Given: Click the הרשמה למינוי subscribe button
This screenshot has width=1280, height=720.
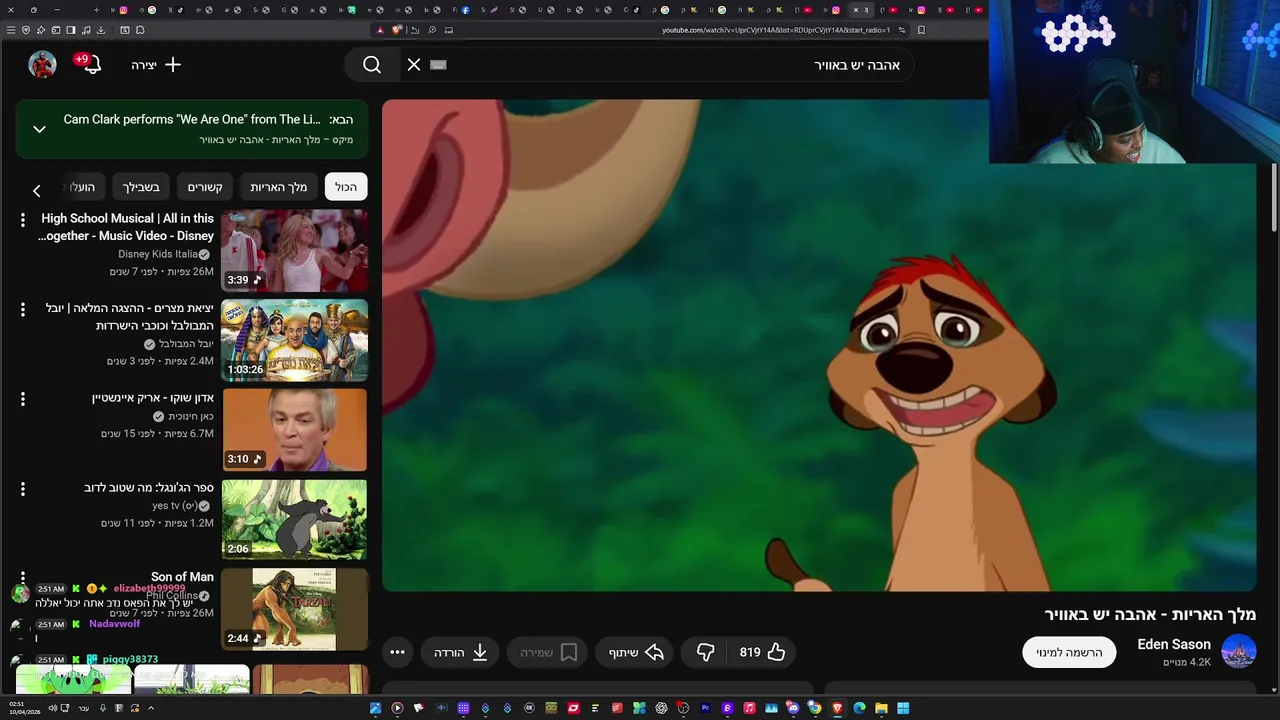Looking at the screenshot, I should click(x=1069, y=652).
